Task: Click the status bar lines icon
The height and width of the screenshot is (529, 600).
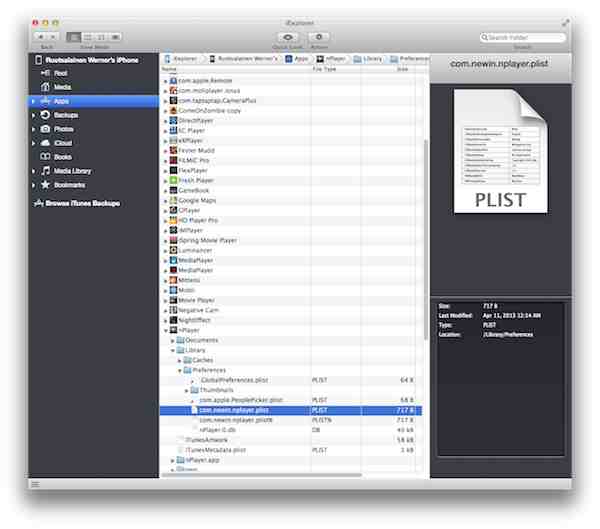Action: pyautogui.click(x=36, y=484)
